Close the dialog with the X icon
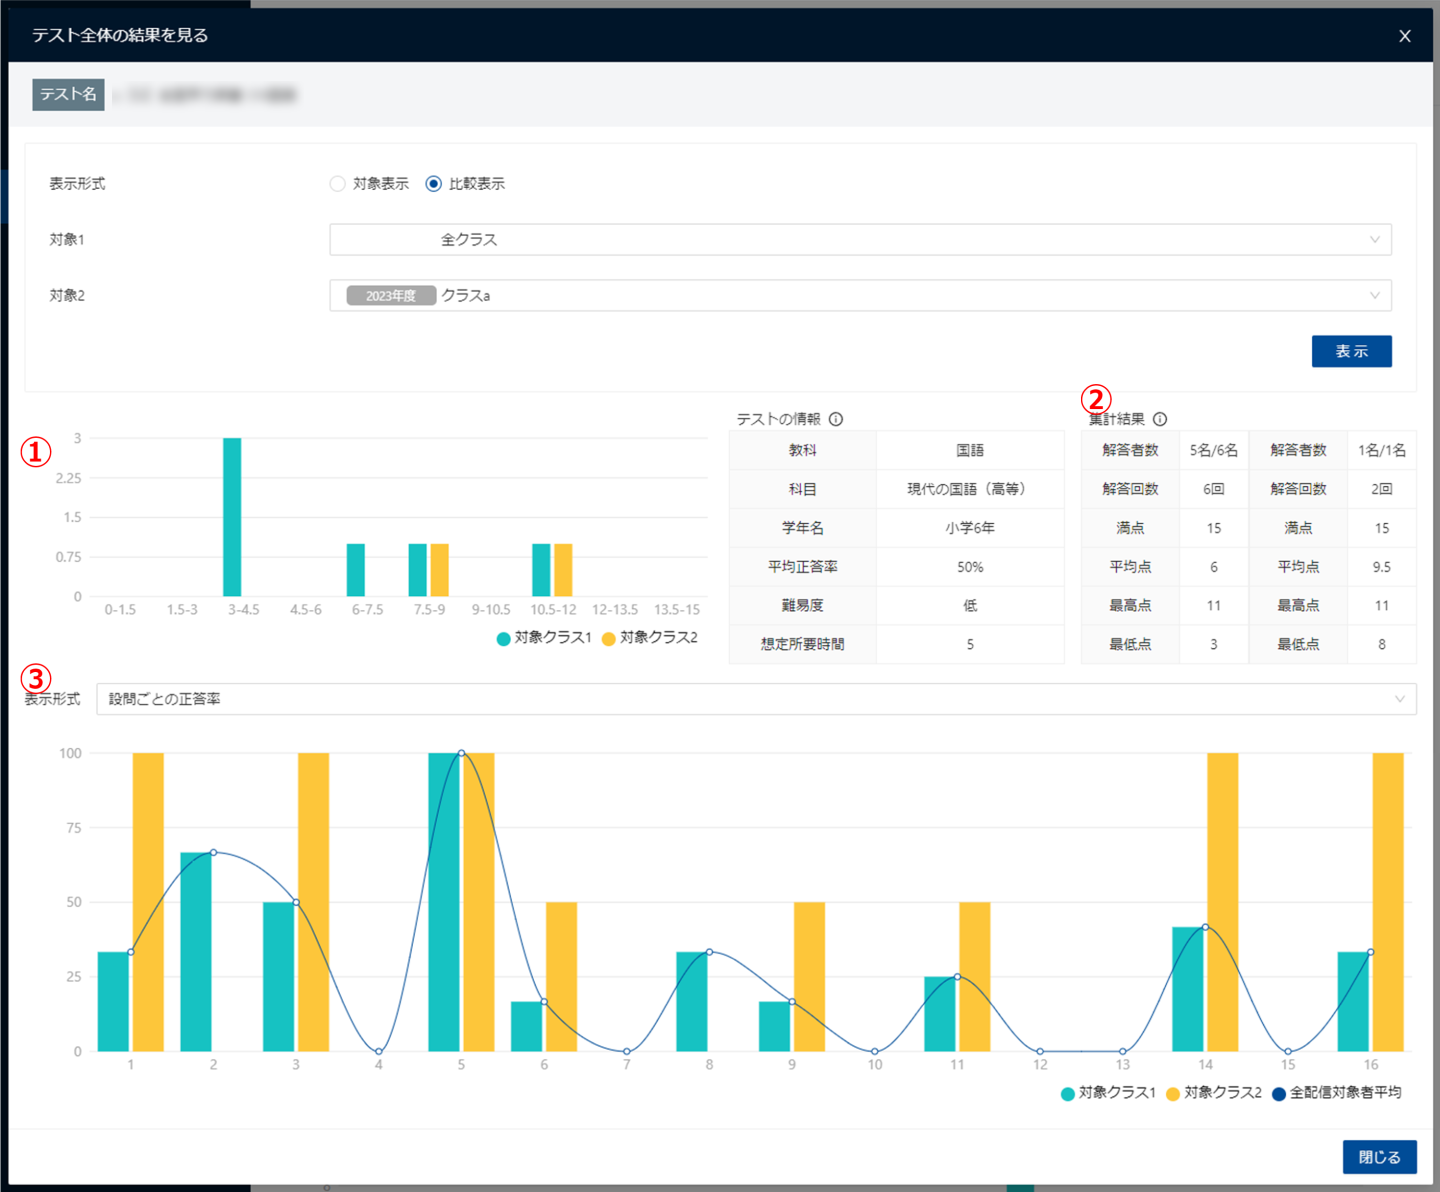1440x1192 pixels. pos(1404,36)
